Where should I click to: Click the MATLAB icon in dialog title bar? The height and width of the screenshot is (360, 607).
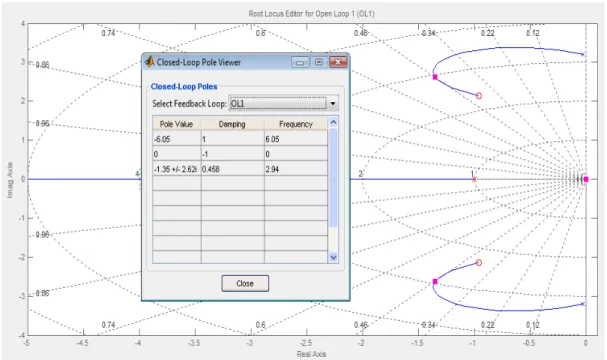pos(149,61)
